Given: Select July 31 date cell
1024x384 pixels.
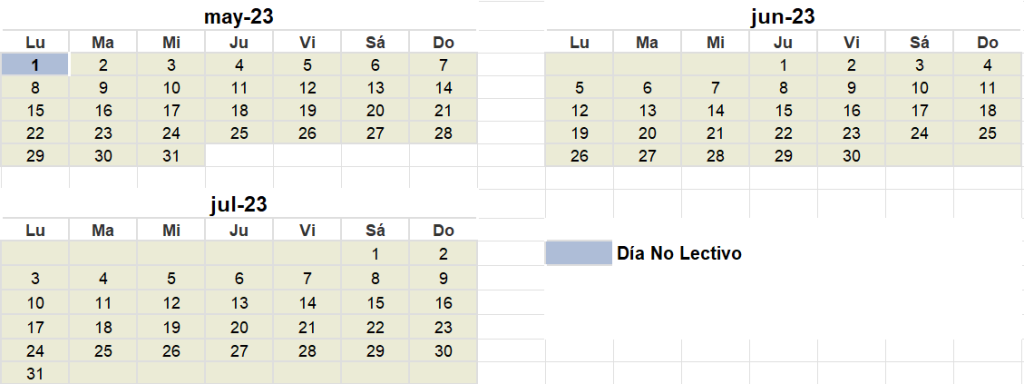Looking at the screenshot, I should click(35, 374).
